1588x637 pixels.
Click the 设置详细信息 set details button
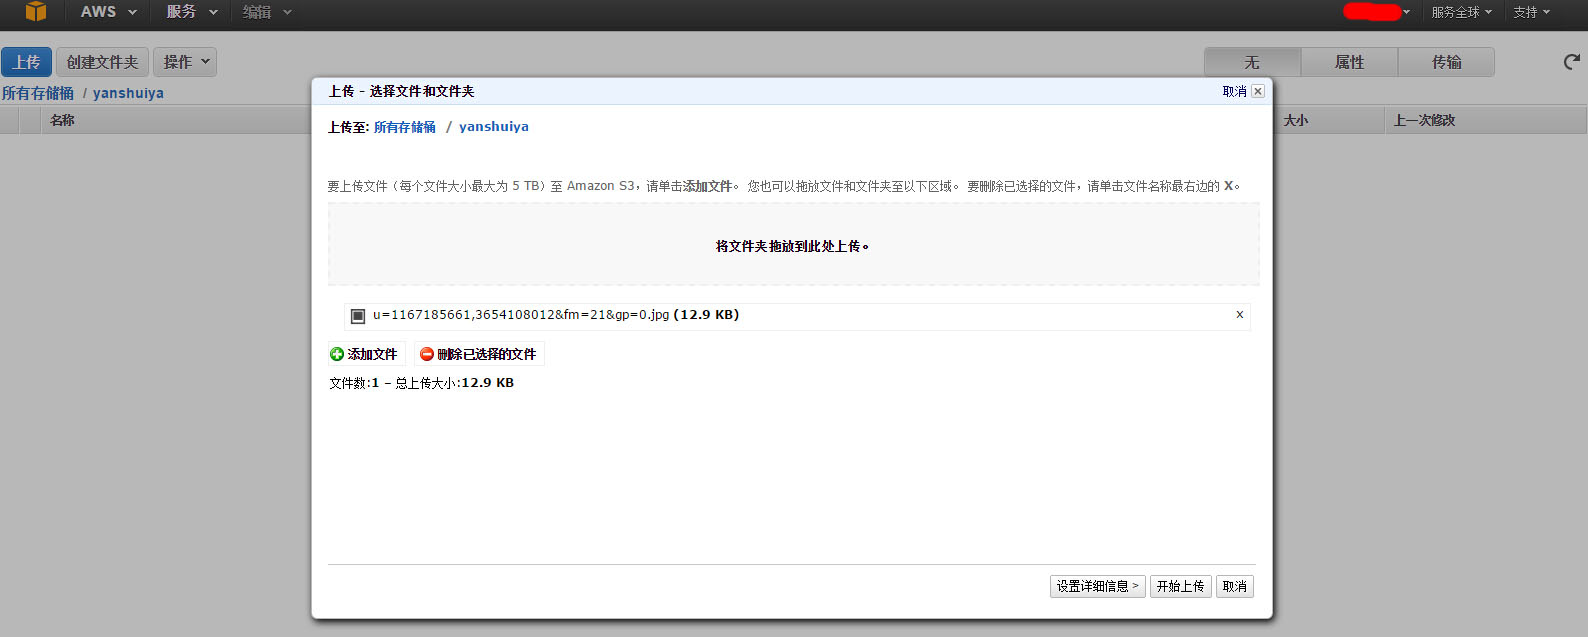1097,586
